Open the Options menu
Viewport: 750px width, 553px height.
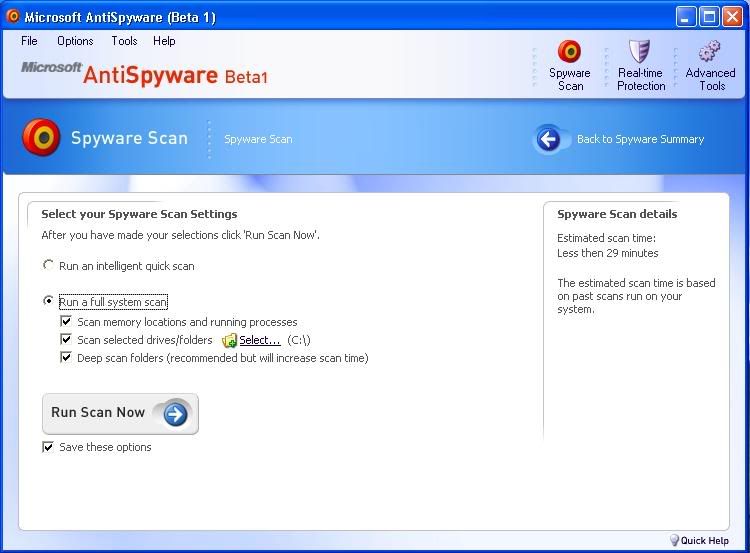point(75,41)
